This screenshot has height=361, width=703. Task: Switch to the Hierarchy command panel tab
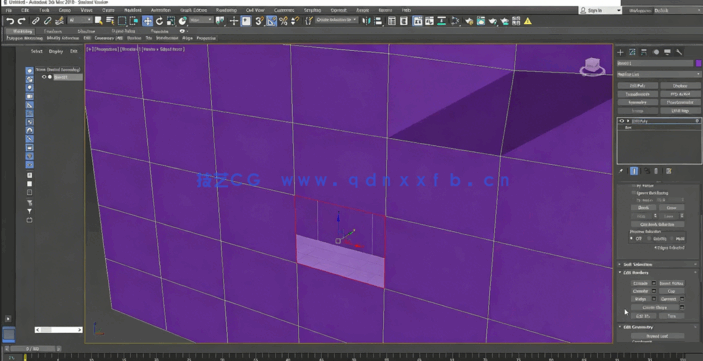tap(644, 52)
